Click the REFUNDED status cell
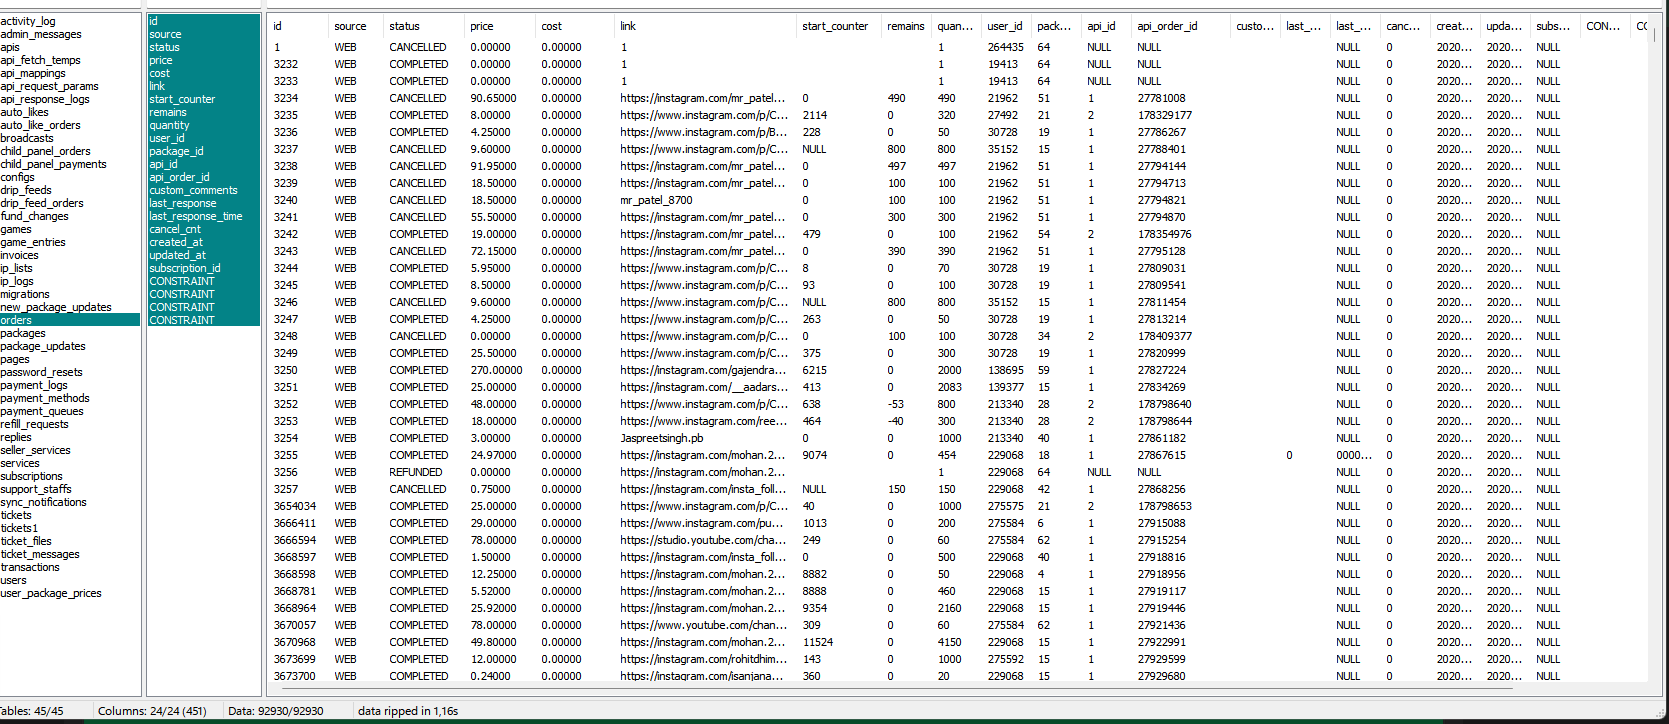Screen dimensions: 1669x724 416,472
